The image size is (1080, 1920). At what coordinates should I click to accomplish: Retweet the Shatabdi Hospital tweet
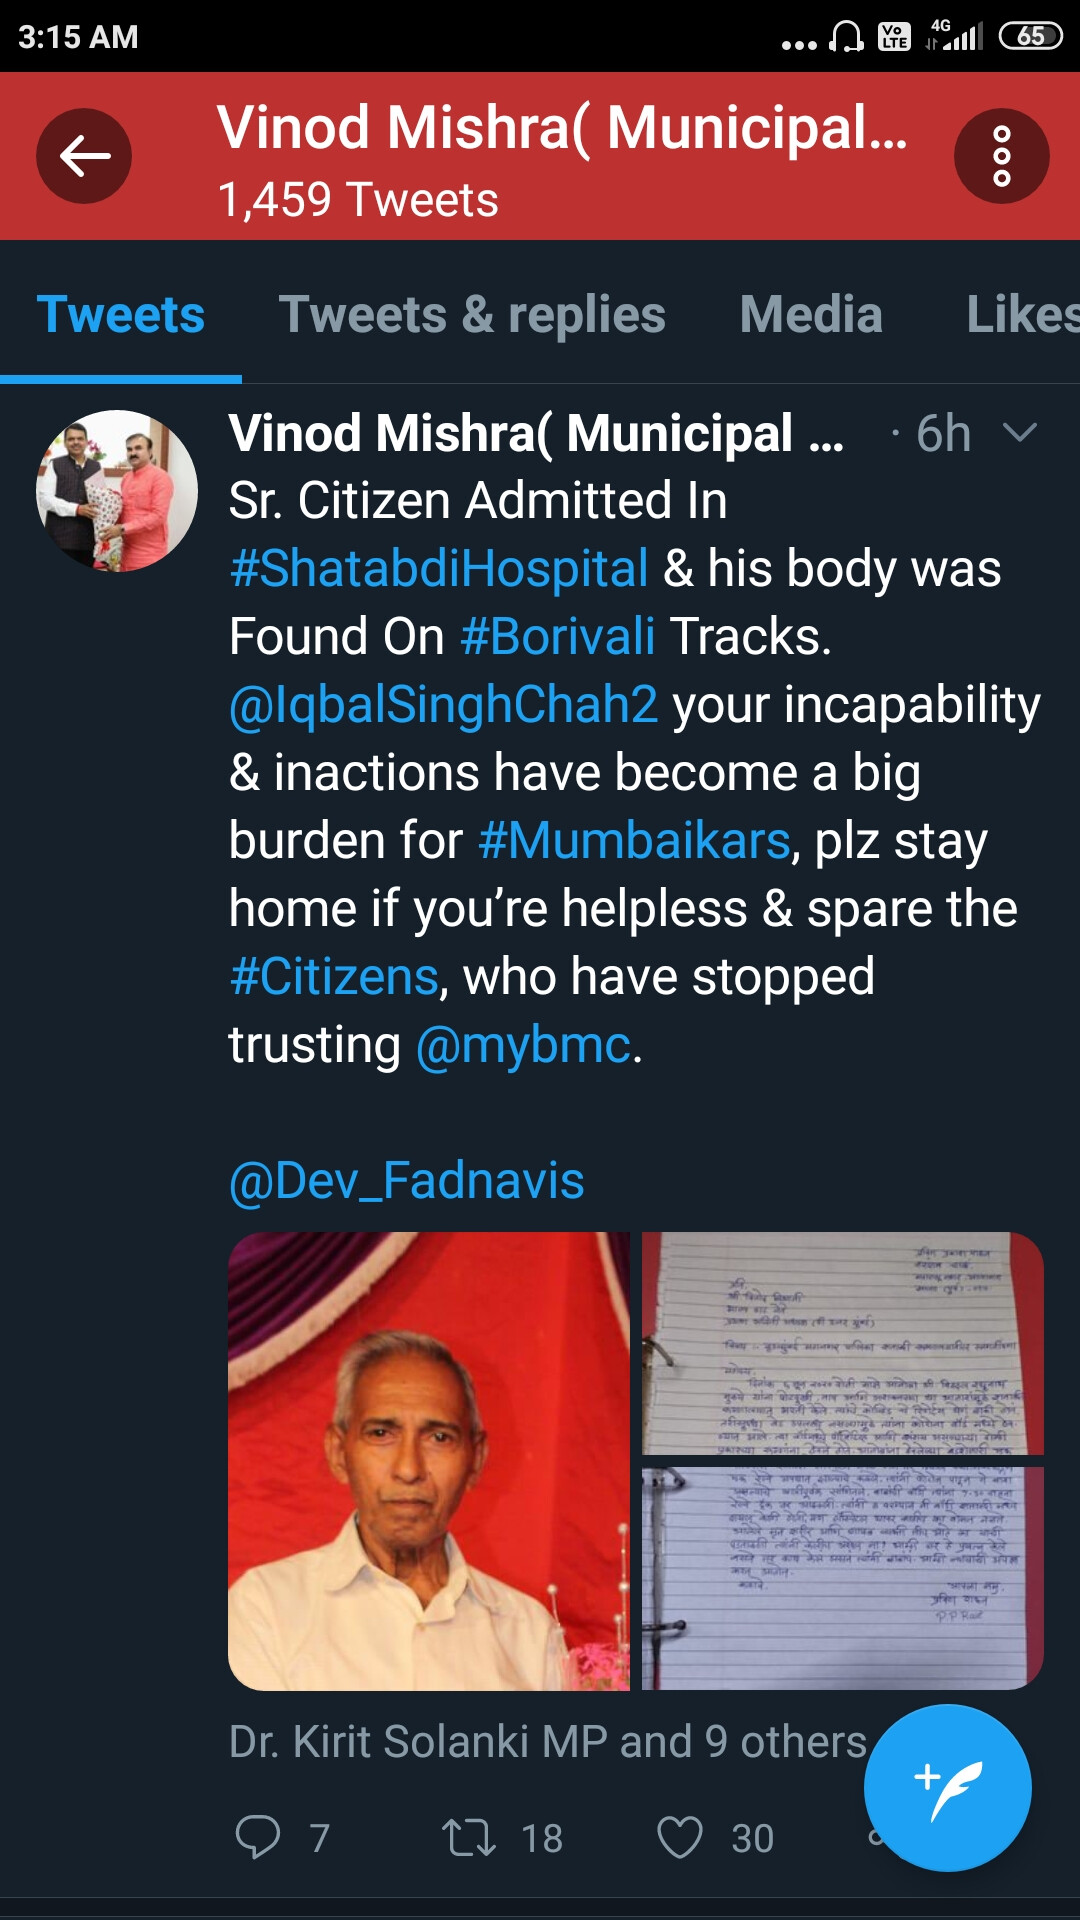click(x=469, y=1837)
